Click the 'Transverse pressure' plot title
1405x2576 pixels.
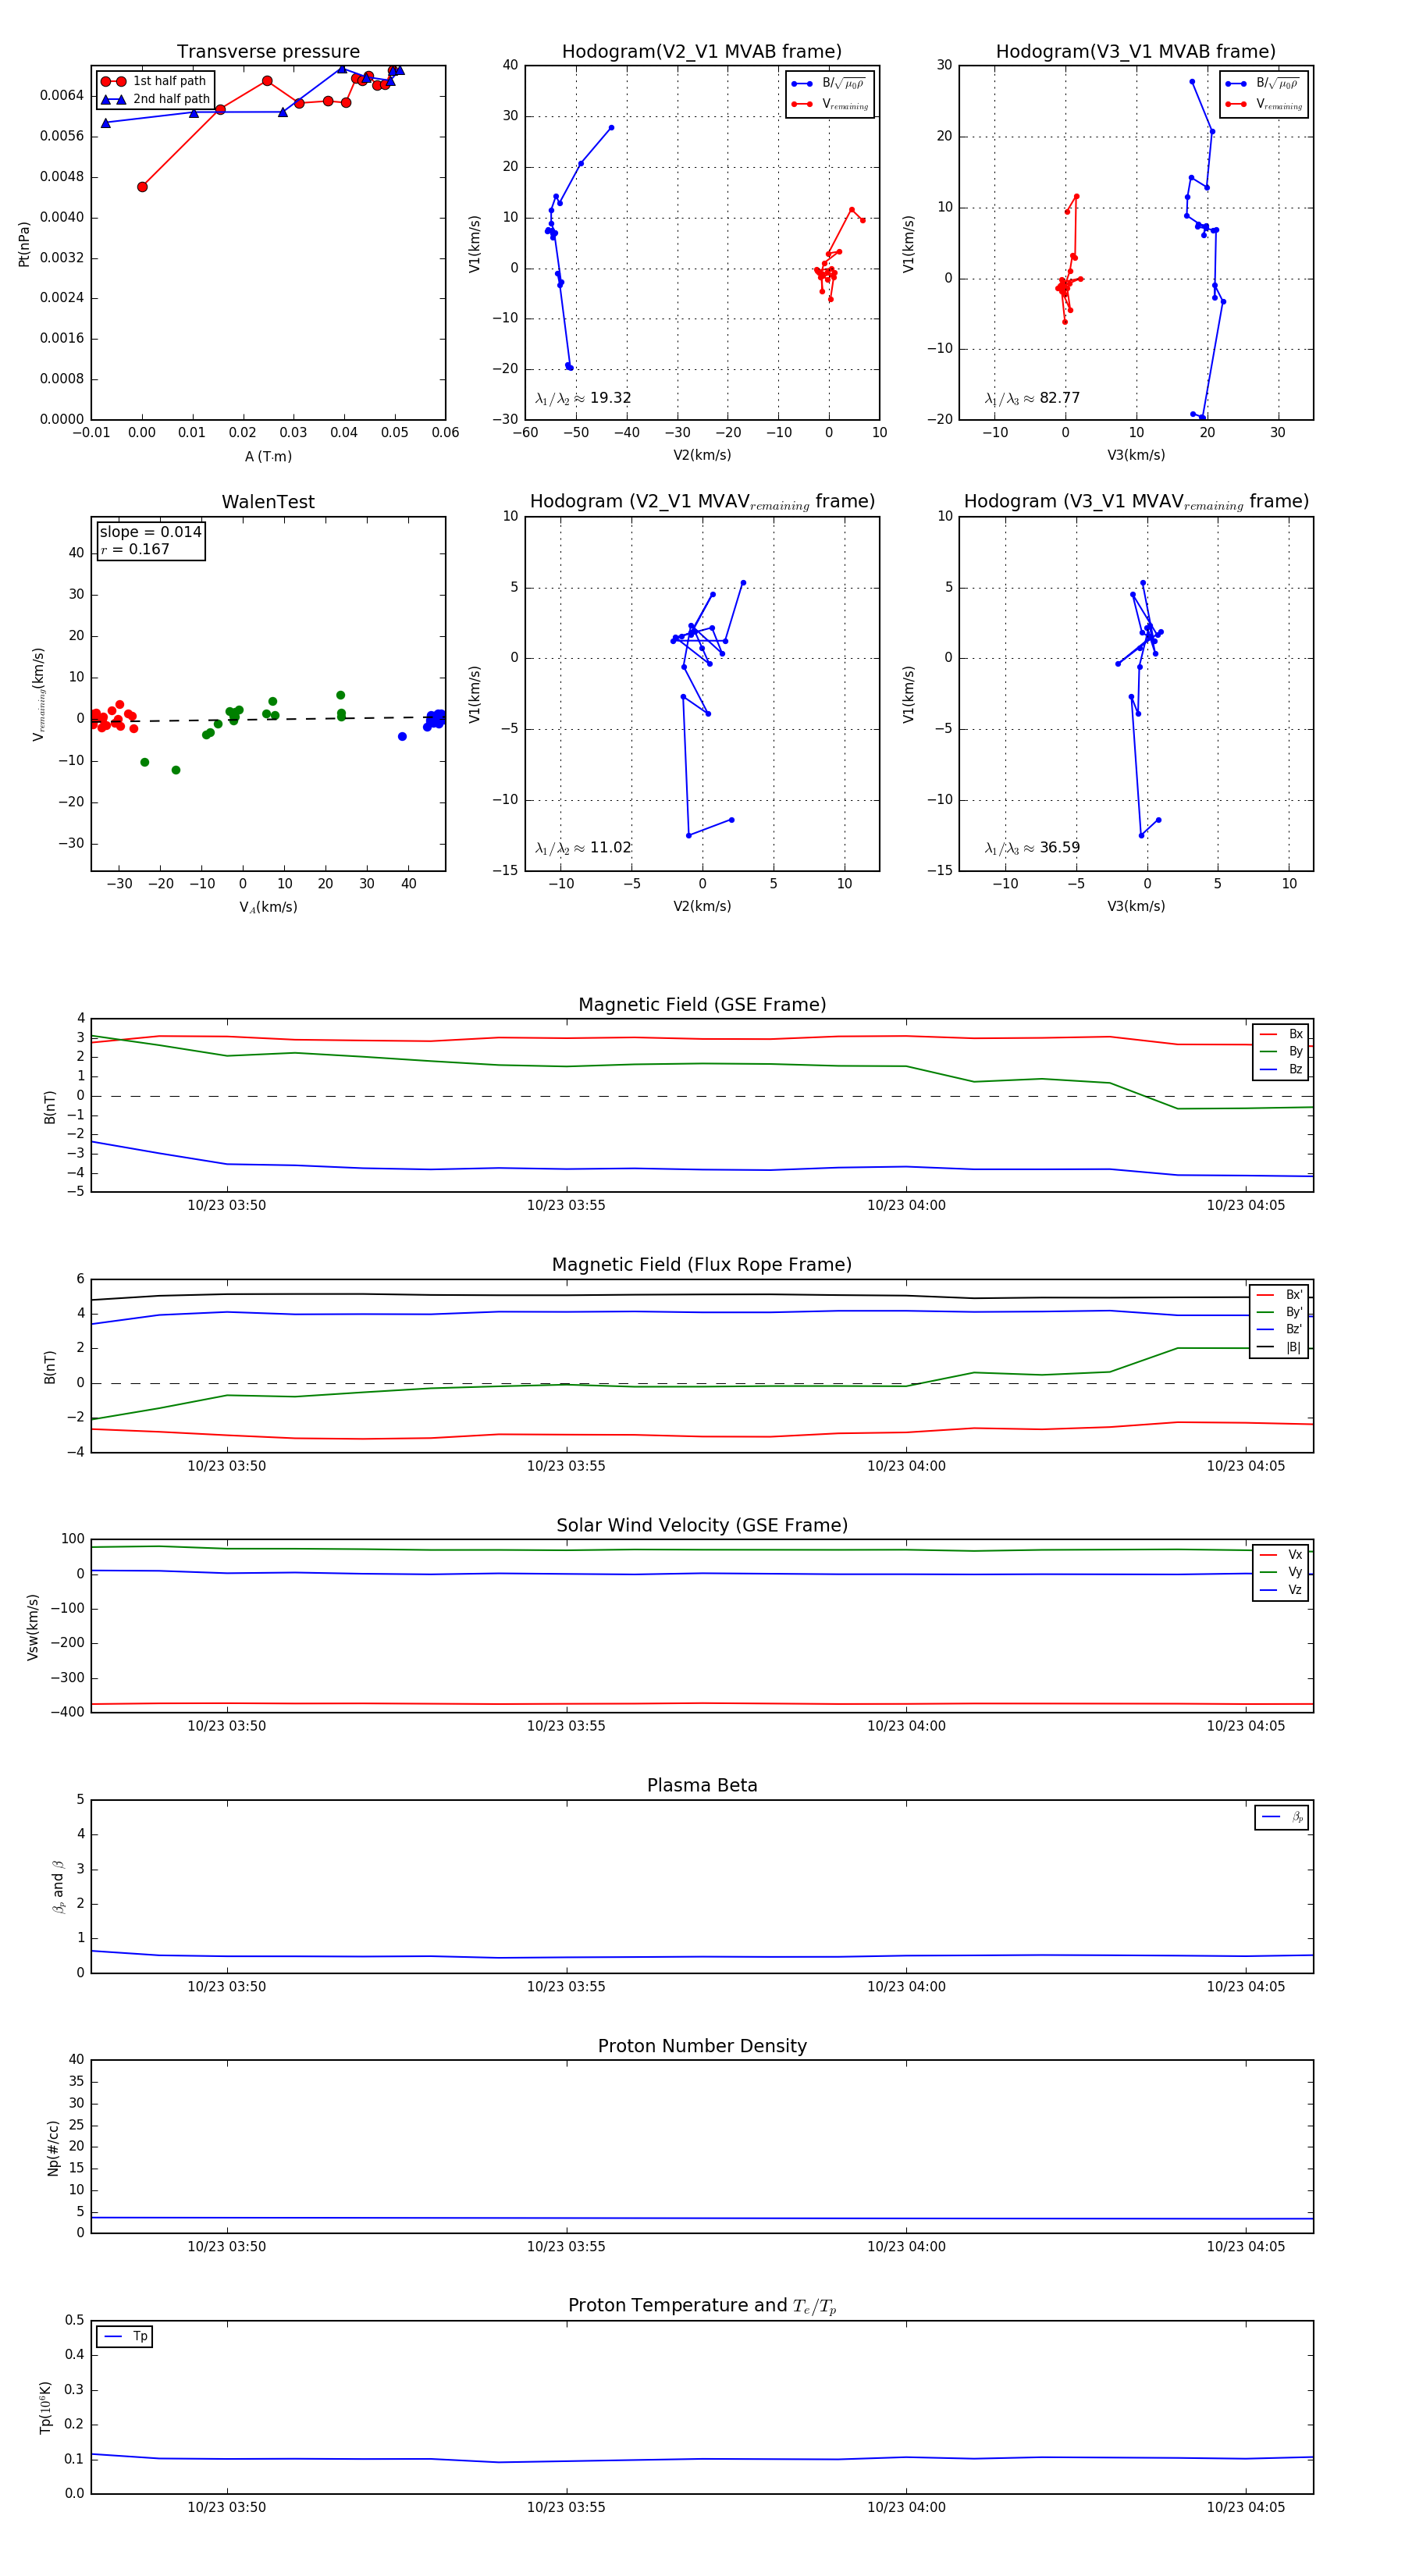pos(268,51)
